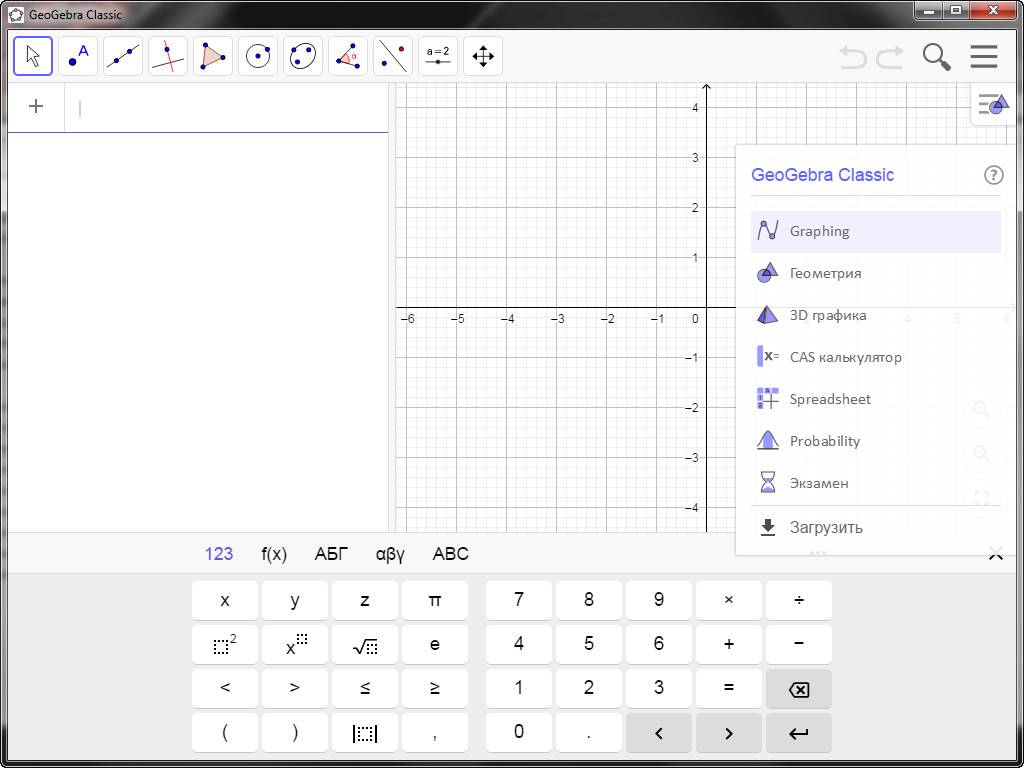Select the Reflect about Line tool

(x=393, y=56)
